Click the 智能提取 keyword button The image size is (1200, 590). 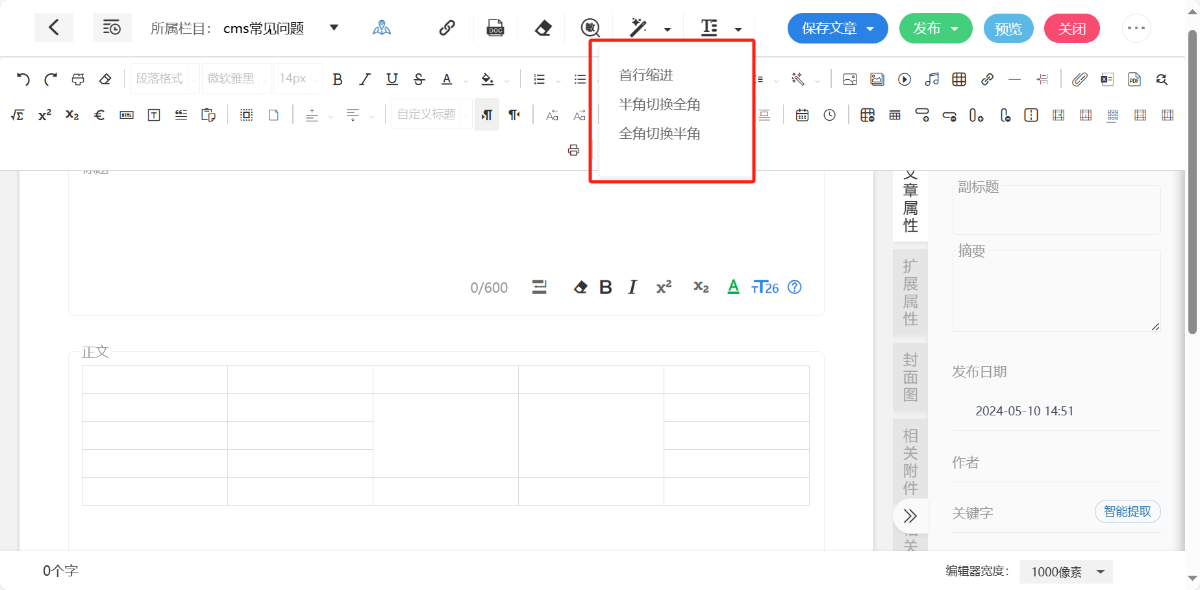click(1127, 512)
